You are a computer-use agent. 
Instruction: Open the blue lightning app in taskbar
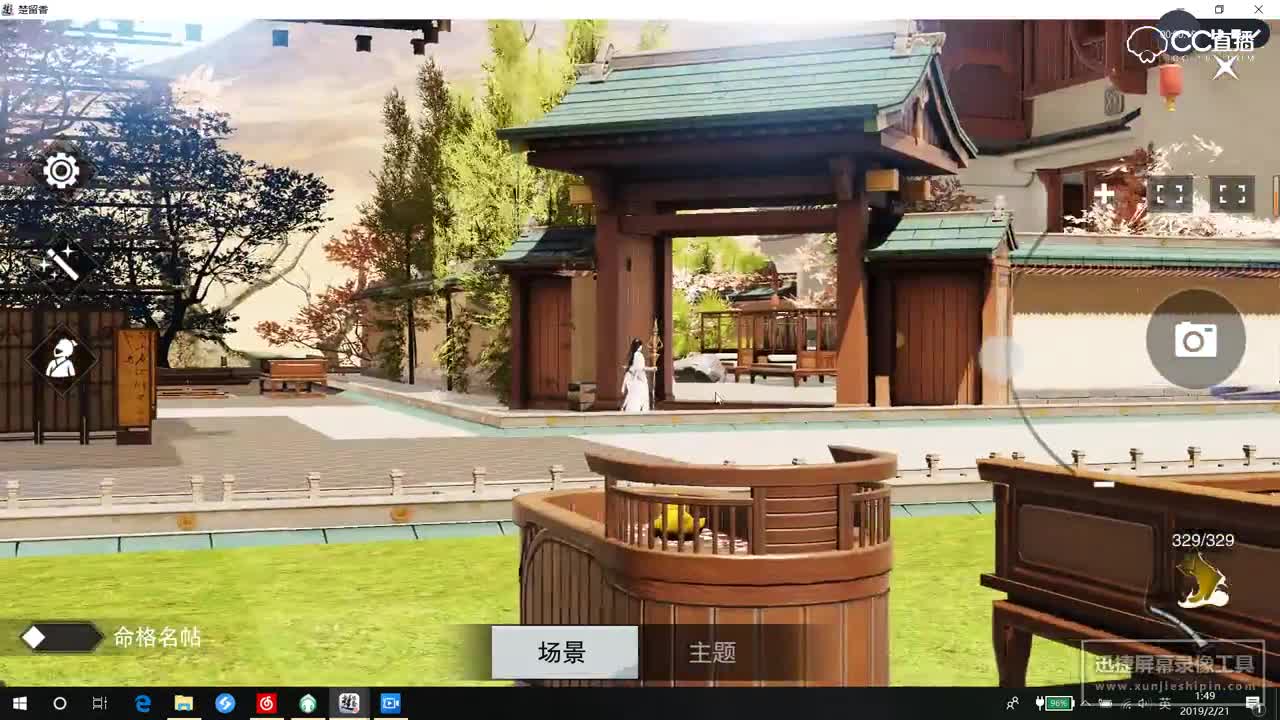tap(225, 703)
